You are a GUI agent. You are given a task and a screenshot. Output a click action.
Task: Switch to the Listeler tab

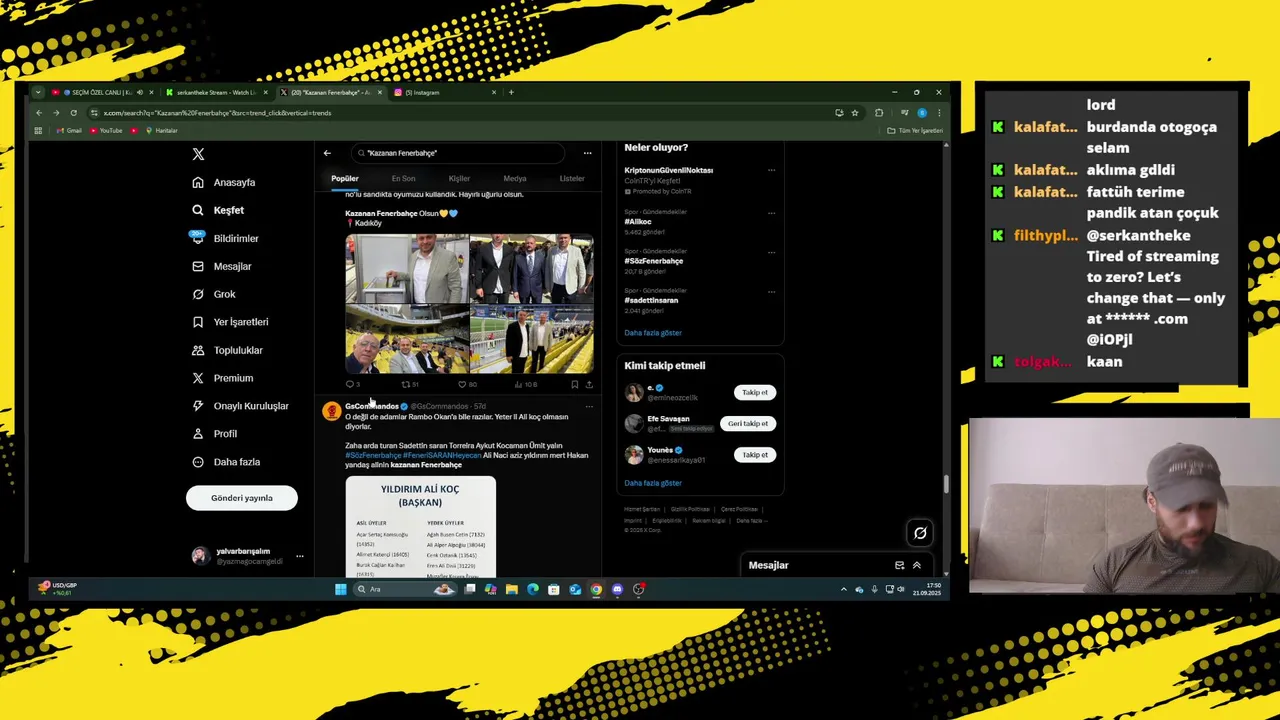click(572, 178)
